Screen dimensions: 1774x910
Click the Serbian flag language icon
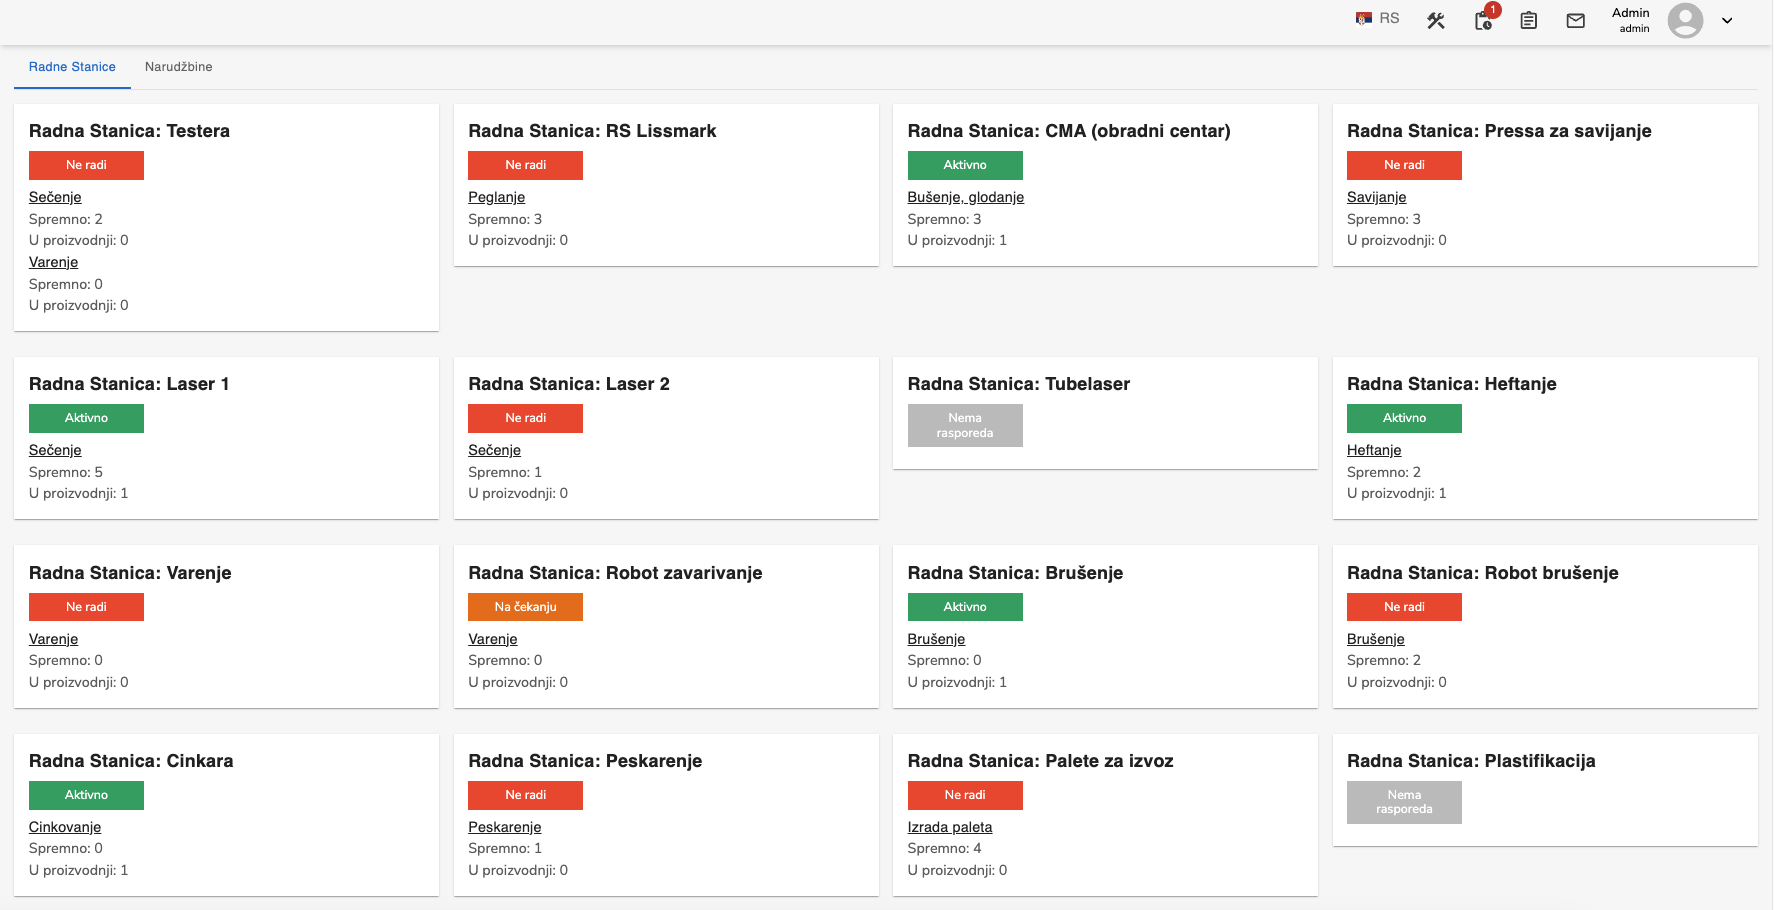pyautogui.click(x=1364, y=18)
